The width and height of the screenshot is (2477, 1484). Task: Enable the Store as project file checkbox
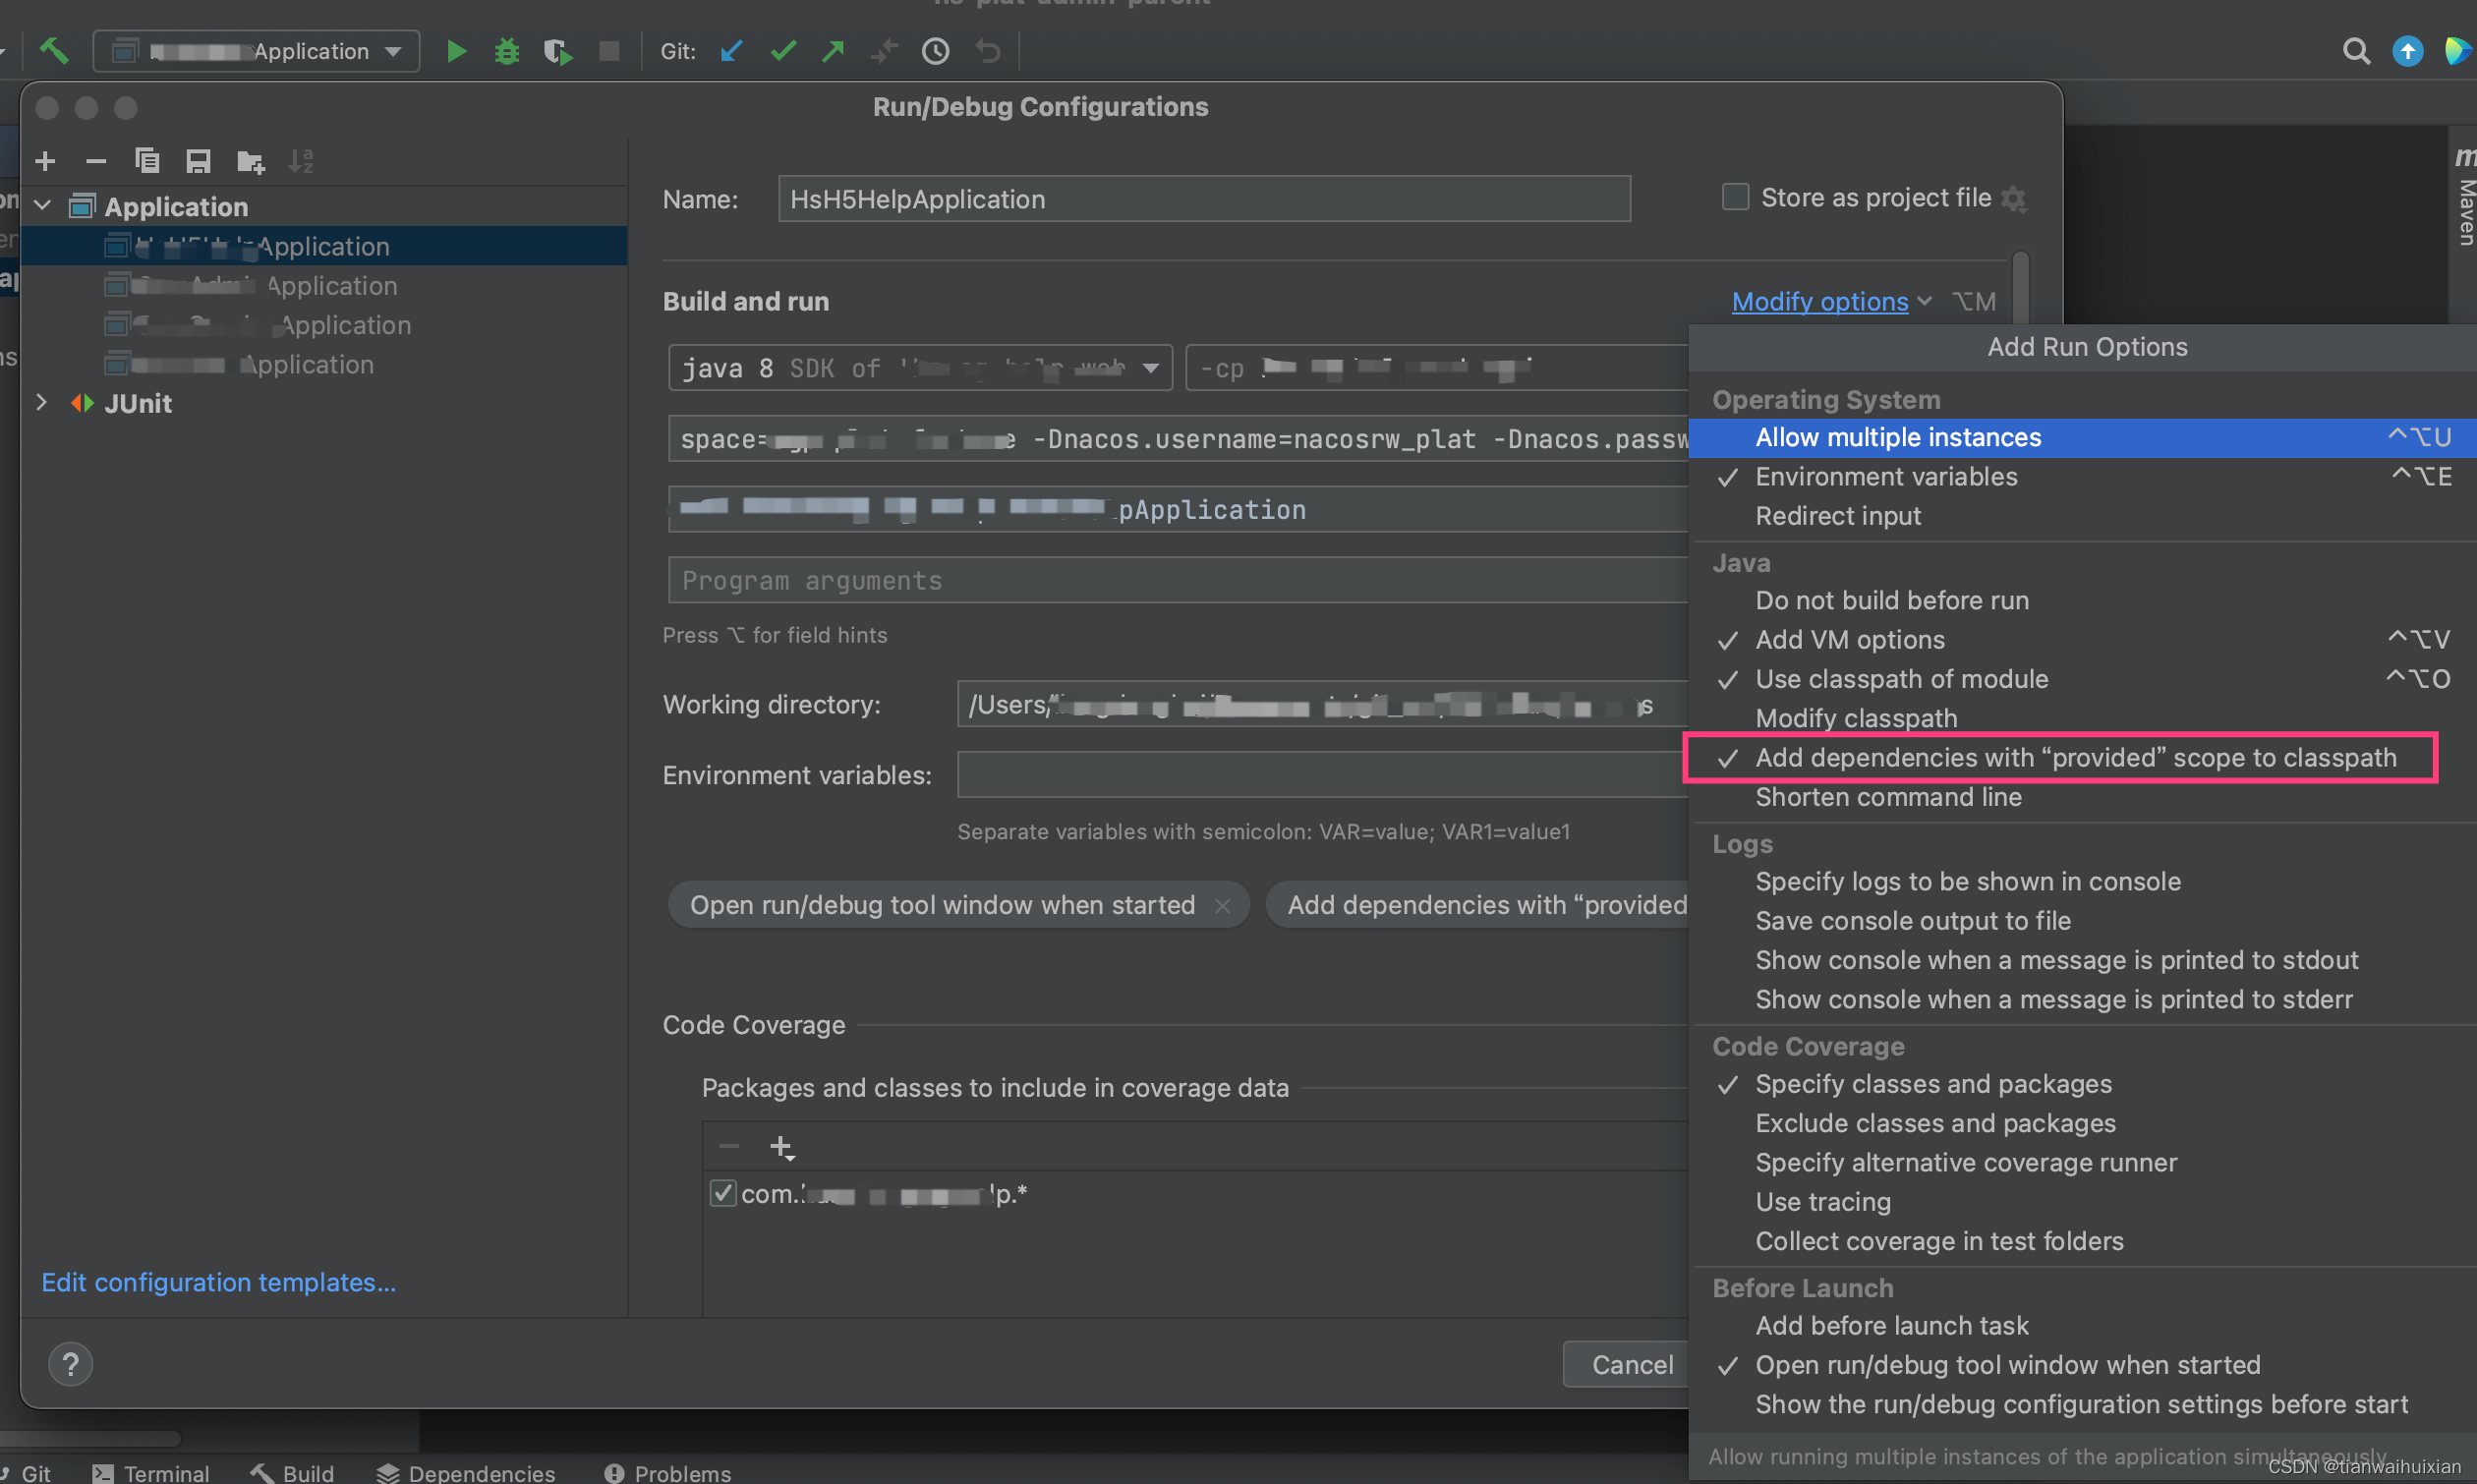[1735, 197]
